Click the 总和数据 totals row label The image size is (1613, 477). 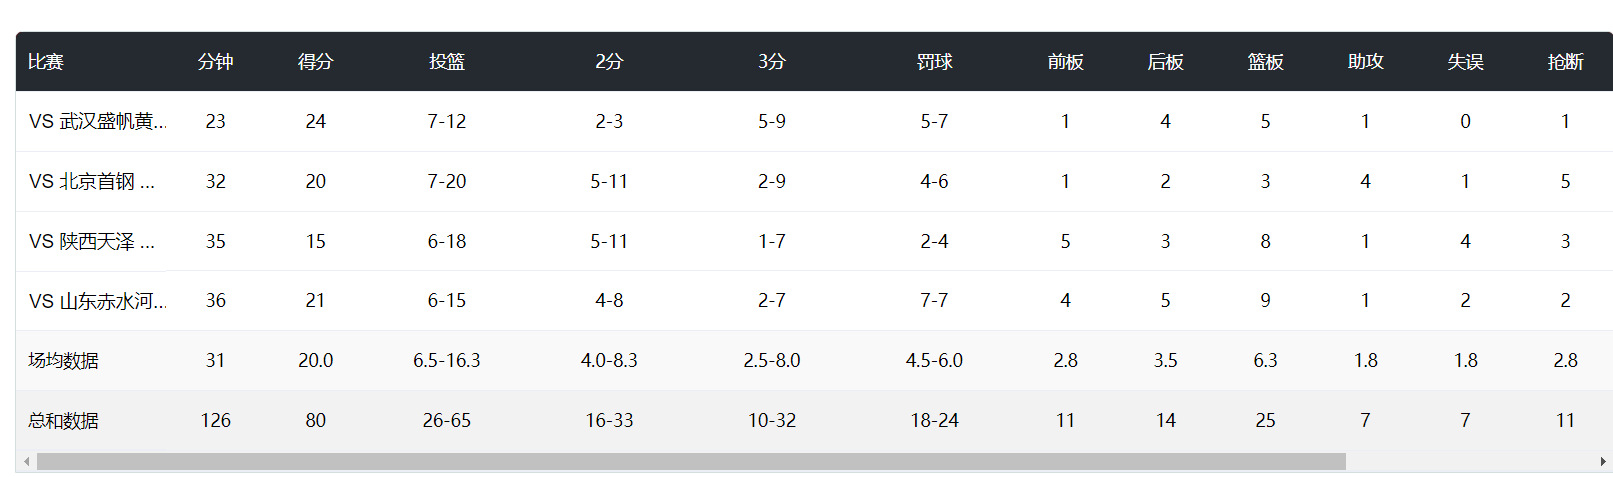(x=64, y=421)
